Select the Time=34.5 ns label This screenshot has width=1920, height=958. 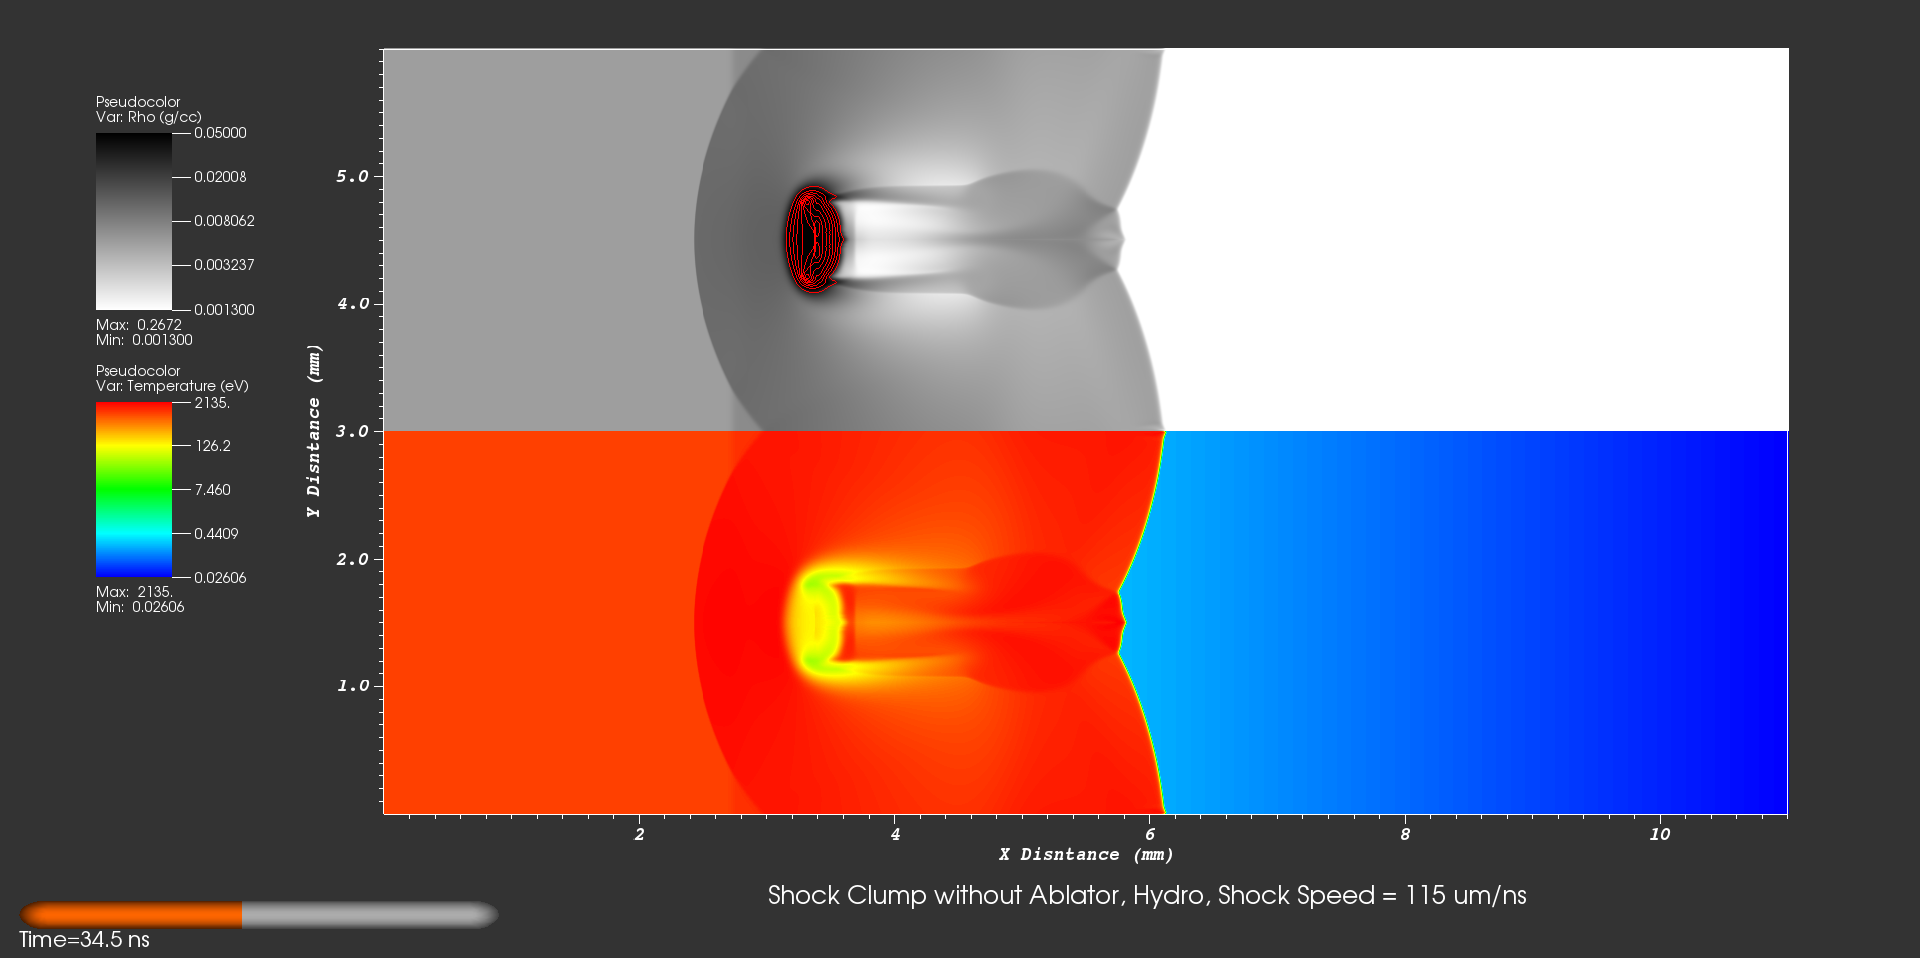pos(84,940)
